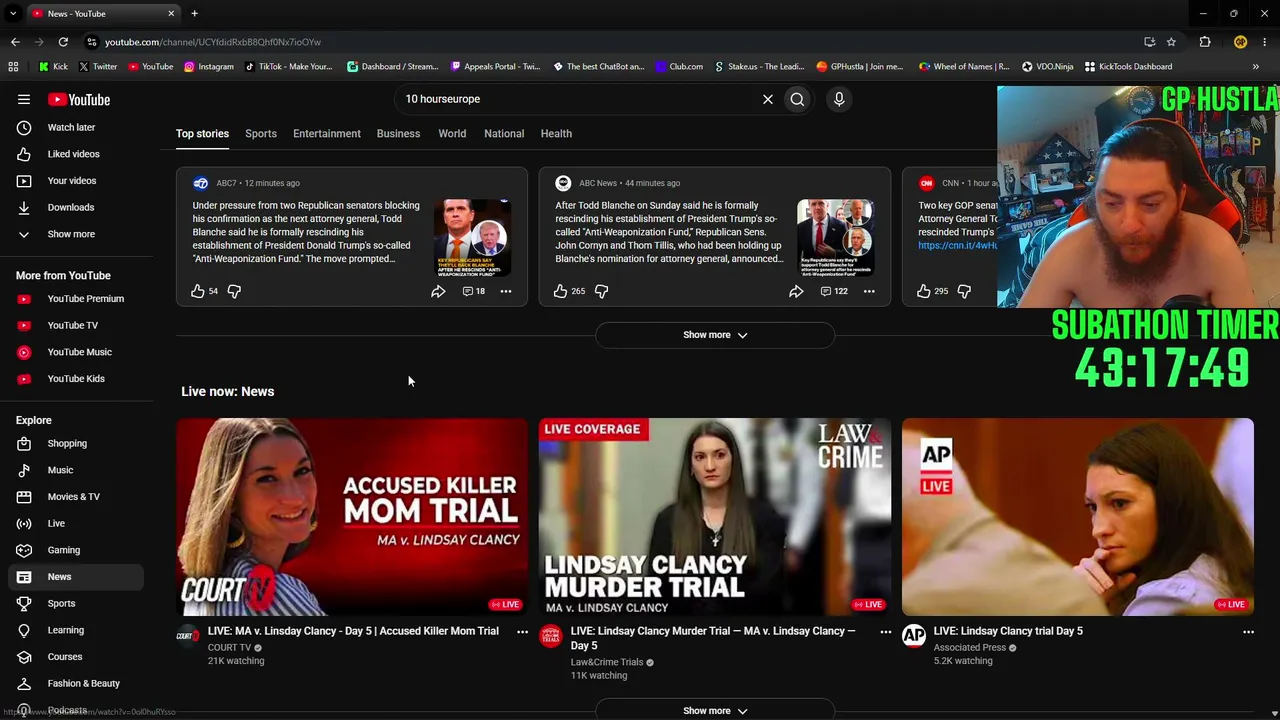Open the Law&Crime Trials channel link
The image size is (1280, 720).
[607, 662]
